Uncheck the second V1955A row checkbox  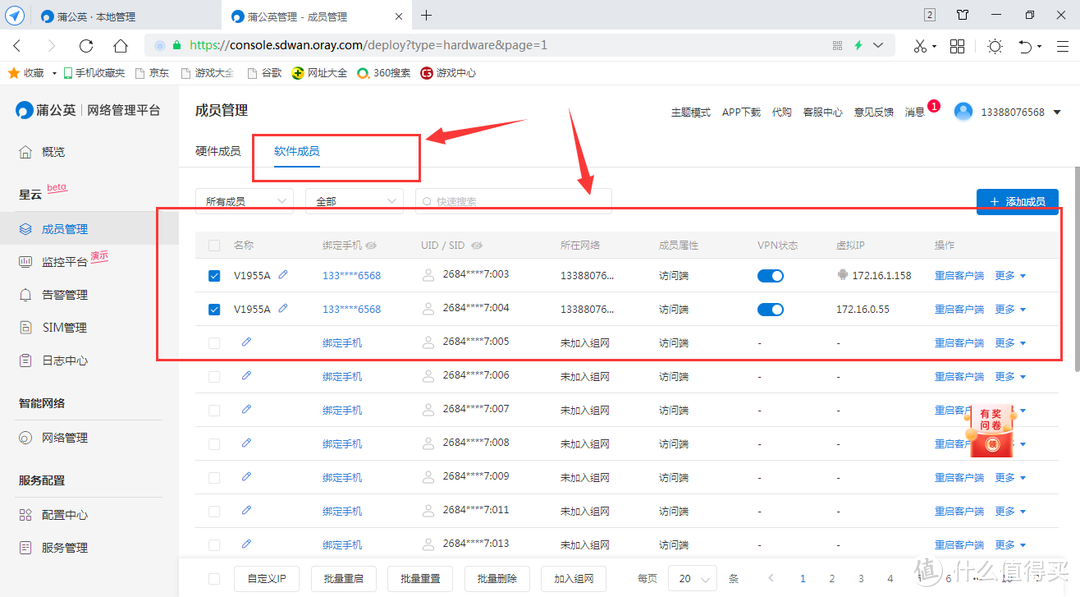[214, 309]
